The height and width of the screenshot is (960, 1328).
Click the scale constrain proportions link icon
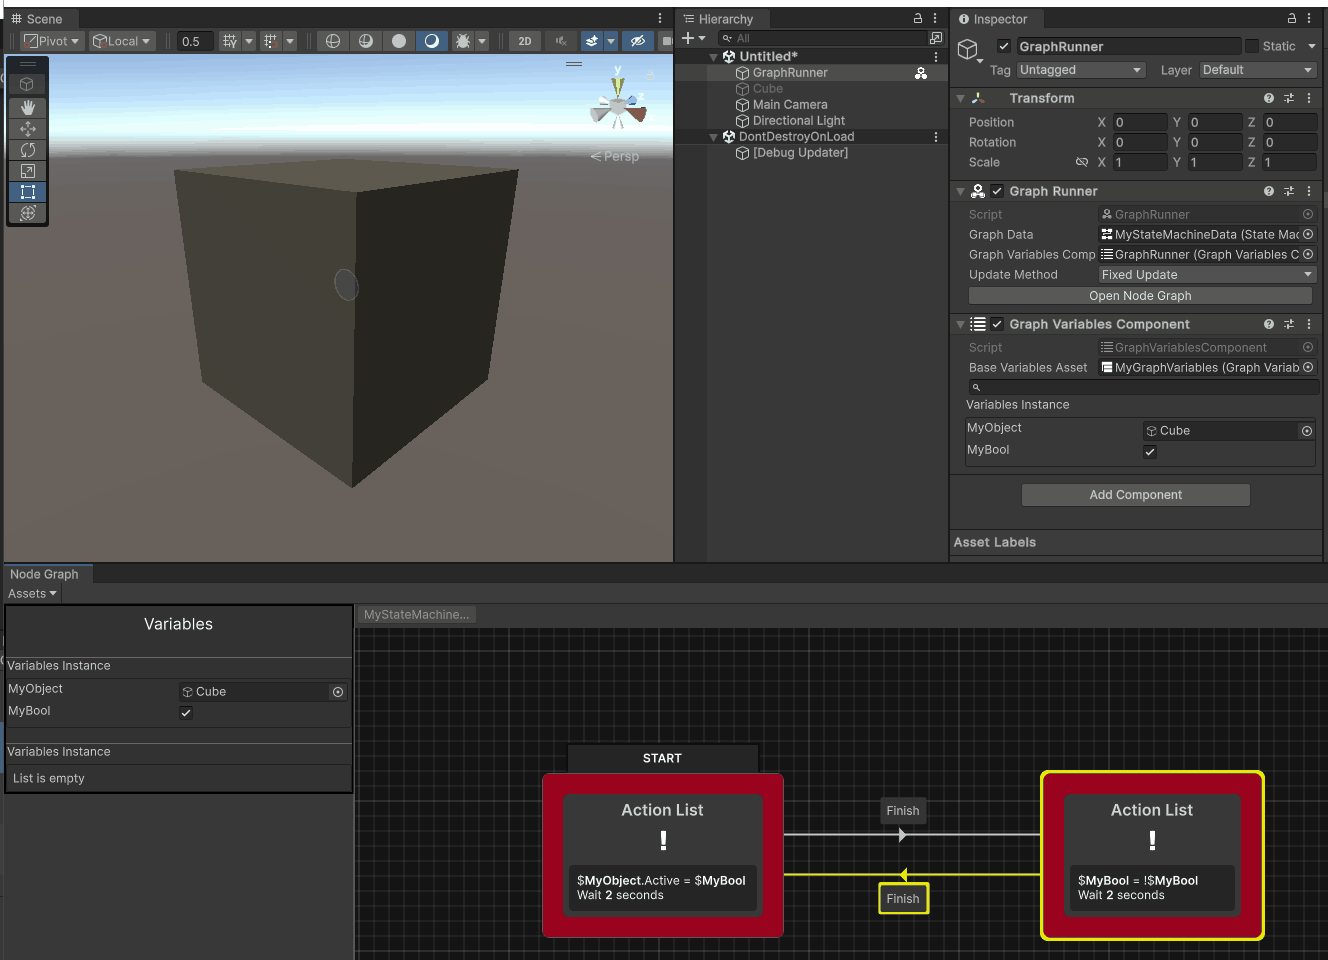pyautogui.click(x=1081, y=162)
